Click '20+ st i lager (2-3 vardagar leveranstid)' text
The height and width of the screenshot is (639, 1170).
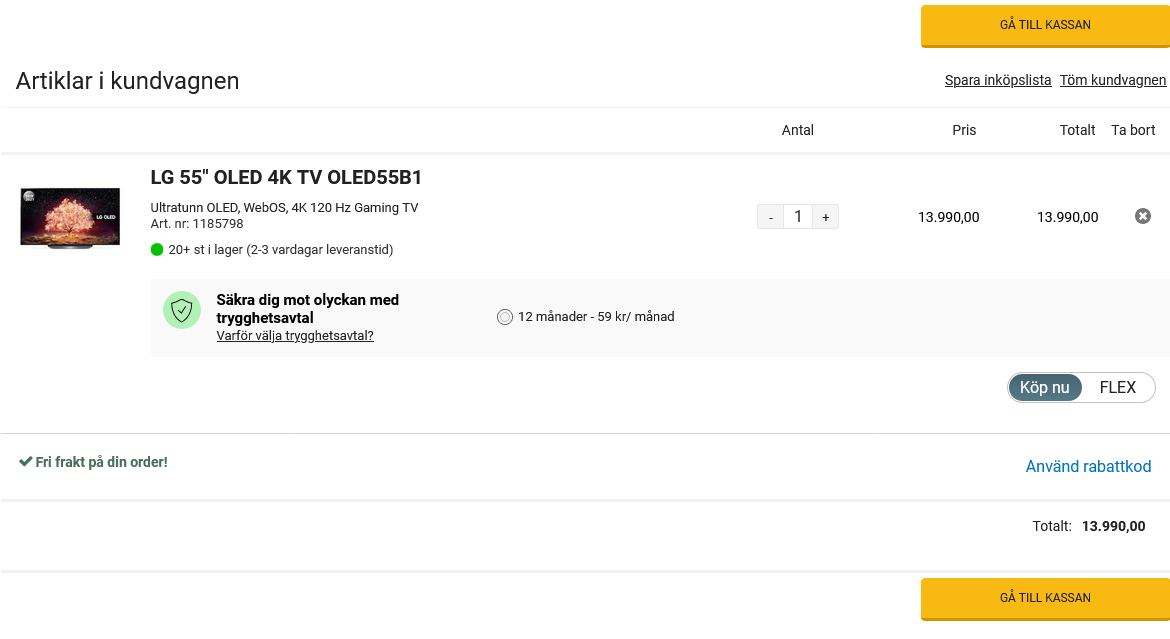click(x=281, y=250)
